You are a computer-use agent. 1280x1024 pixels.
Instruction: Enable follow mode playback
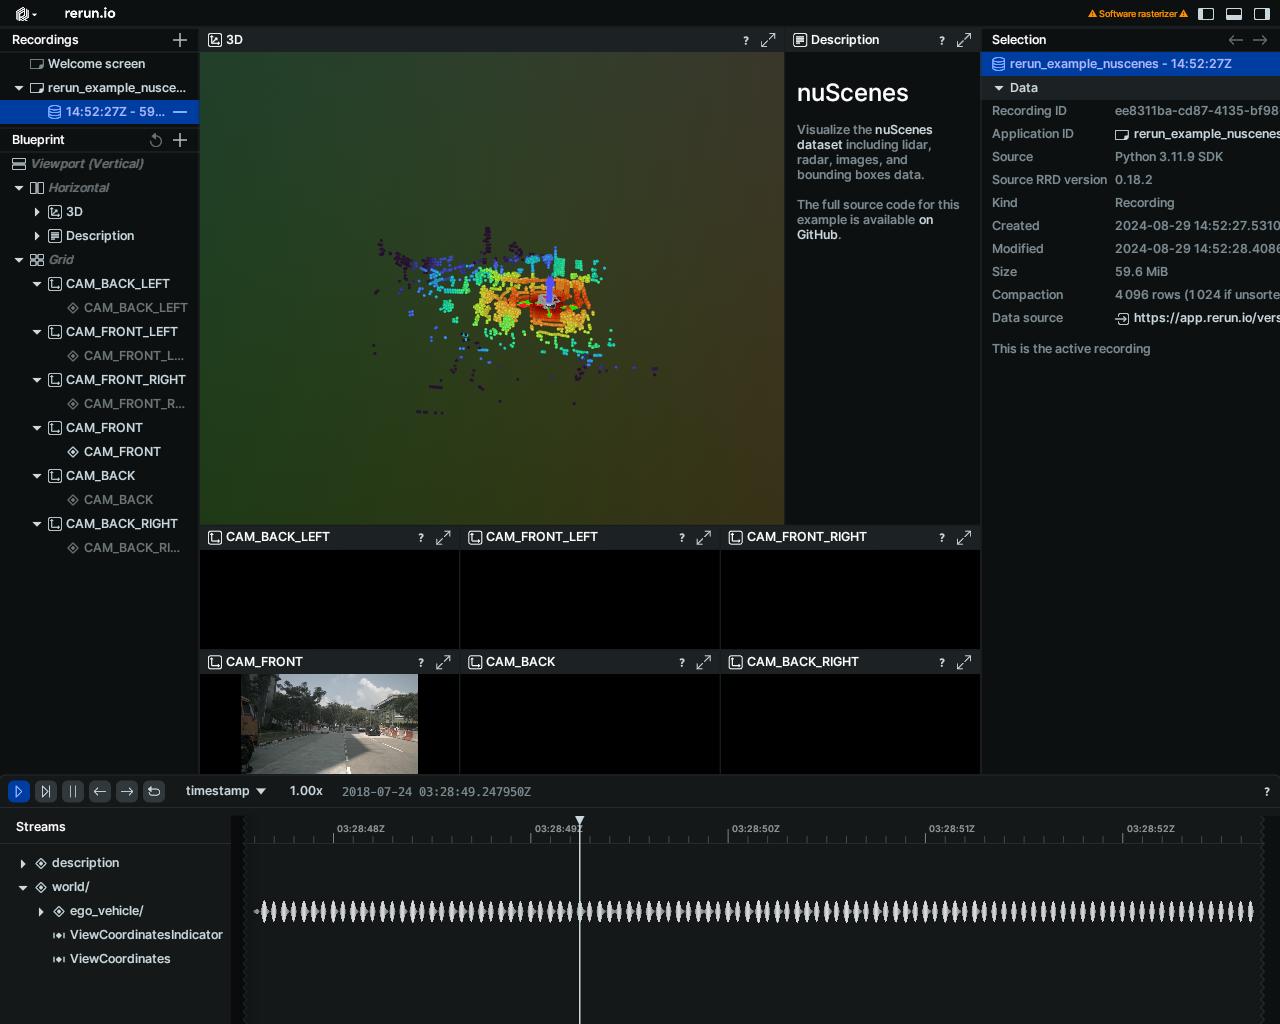coord(46,791)
